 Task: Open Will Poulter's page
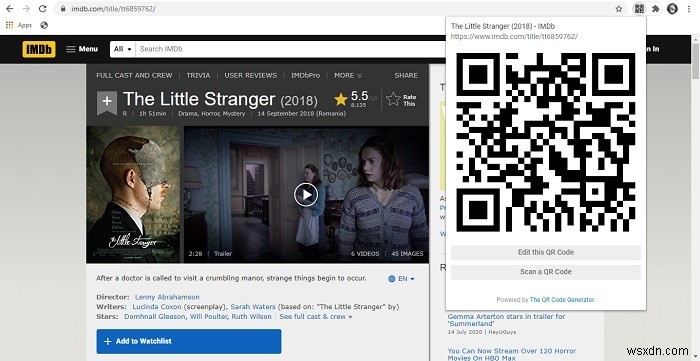point(210,317)
